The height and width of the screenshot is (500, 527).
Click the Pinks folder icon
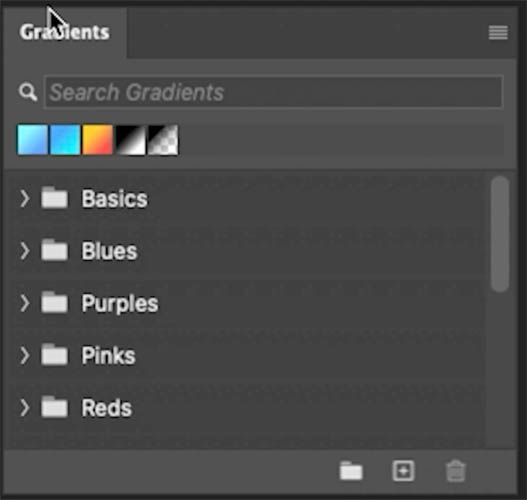[x=54, y=355]
